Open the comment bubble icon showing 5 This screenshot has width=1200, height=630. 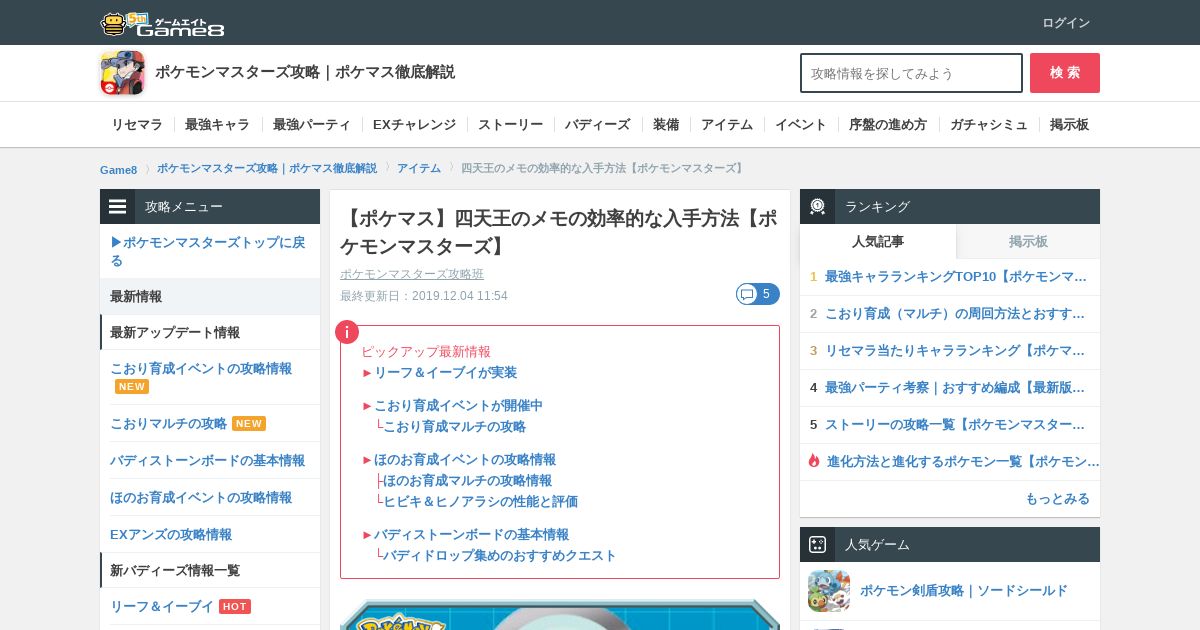pos(758,294)
